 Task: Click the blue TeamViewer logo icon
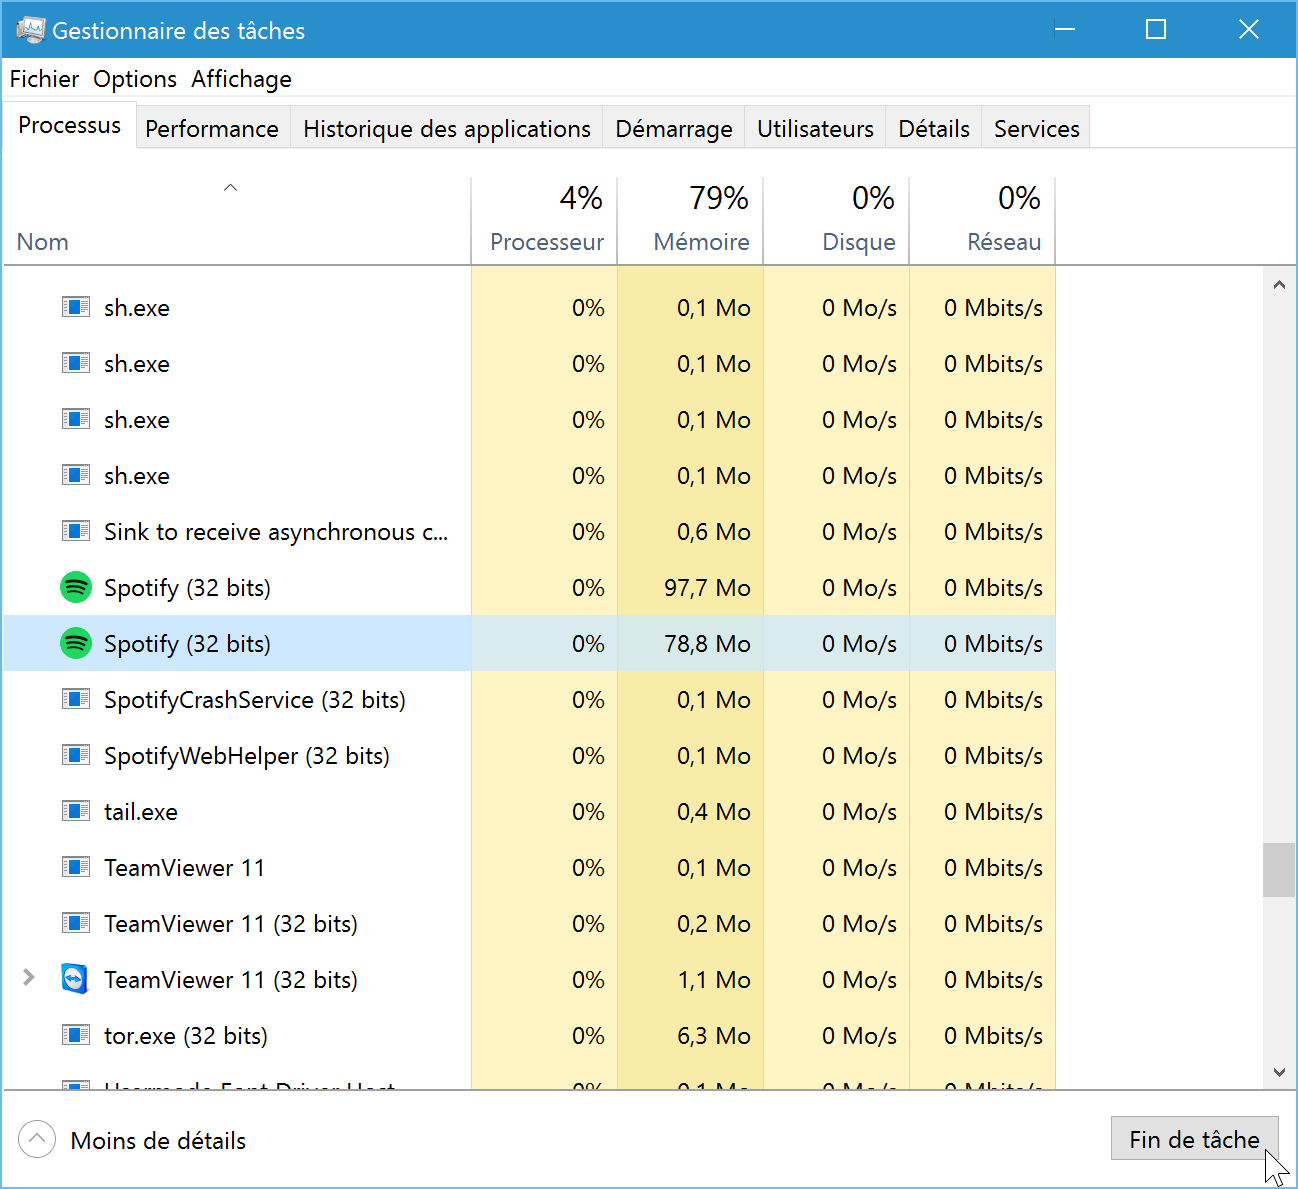pyautogui.click(x=75, y=979)
